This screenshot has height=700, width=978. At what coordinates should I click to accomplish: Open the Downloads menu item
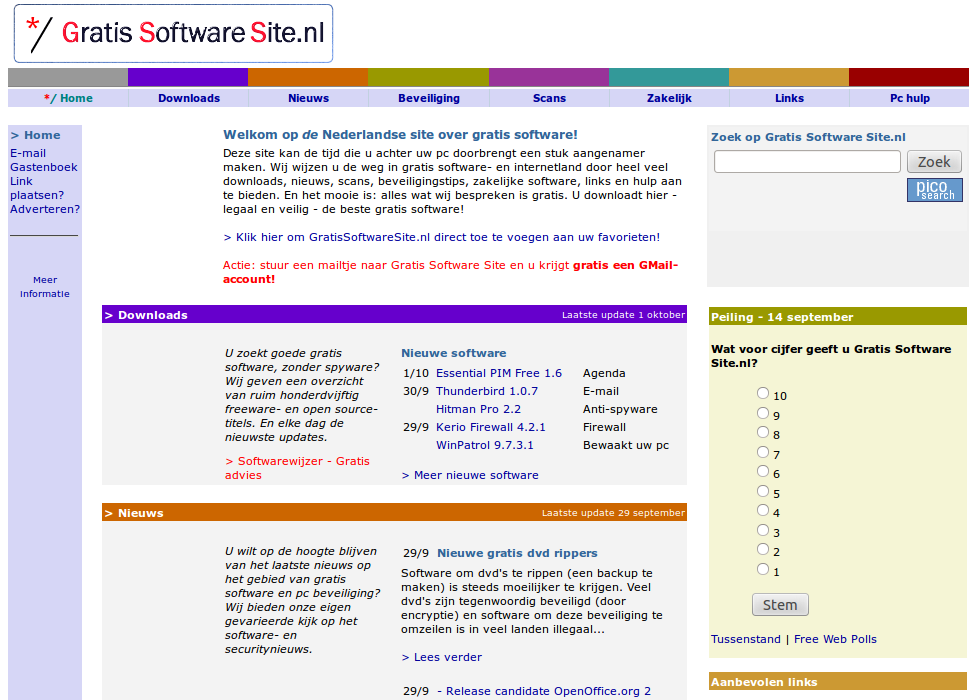click(x=188, y=98)
